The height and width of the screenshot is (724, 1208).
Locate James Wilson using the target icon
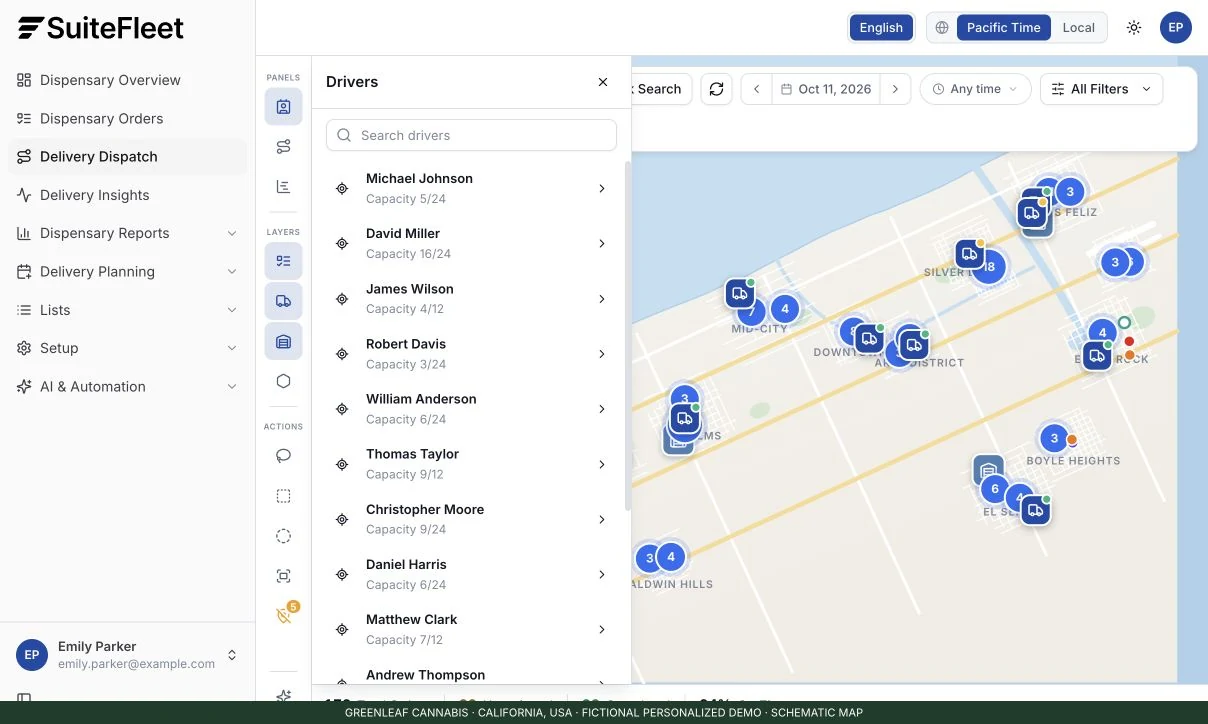click(x=342, y=299)
